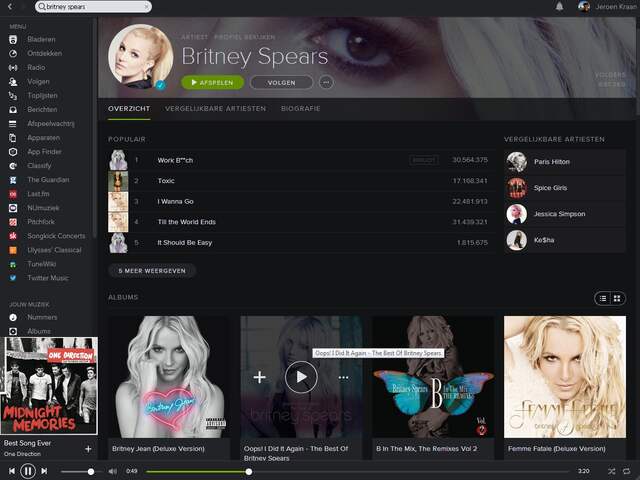Open Jeroen Kraan's profile menu

(x=608, y=7)
